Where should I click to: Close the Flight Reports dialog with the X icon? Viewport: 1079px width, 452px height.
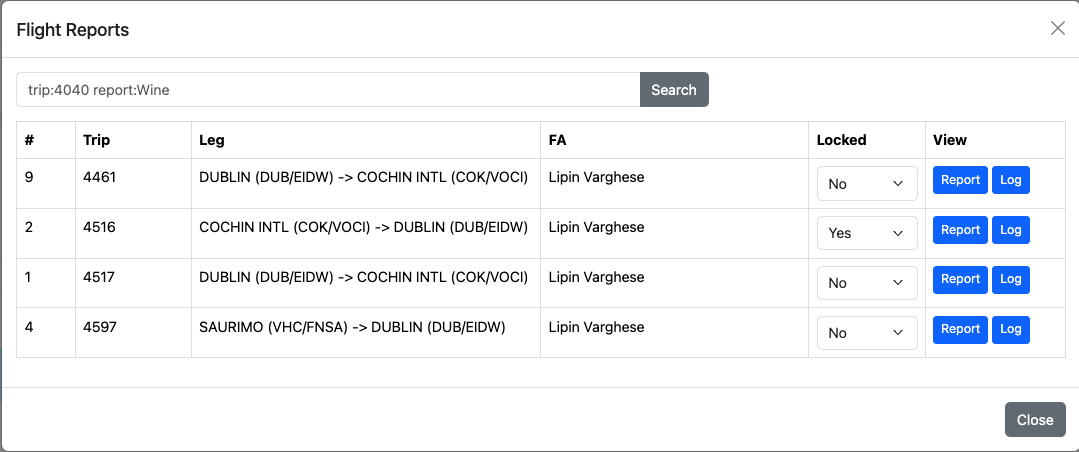[x=1057, y=29]
